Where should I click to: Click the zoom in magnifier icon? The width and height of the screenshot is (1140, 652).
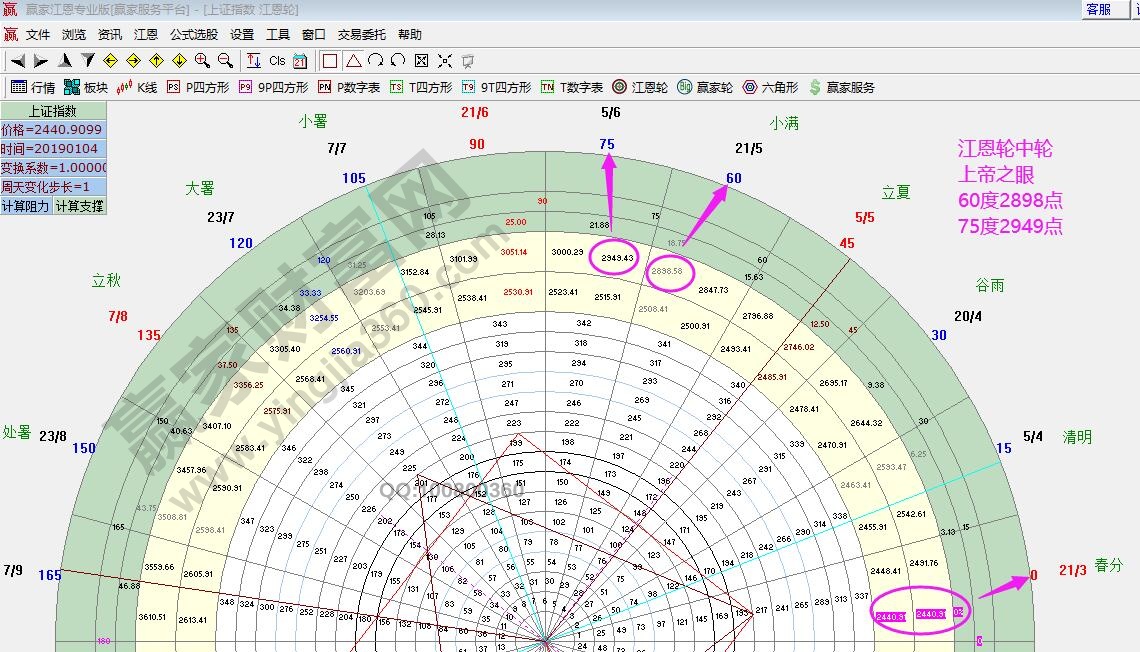(203, 61)
